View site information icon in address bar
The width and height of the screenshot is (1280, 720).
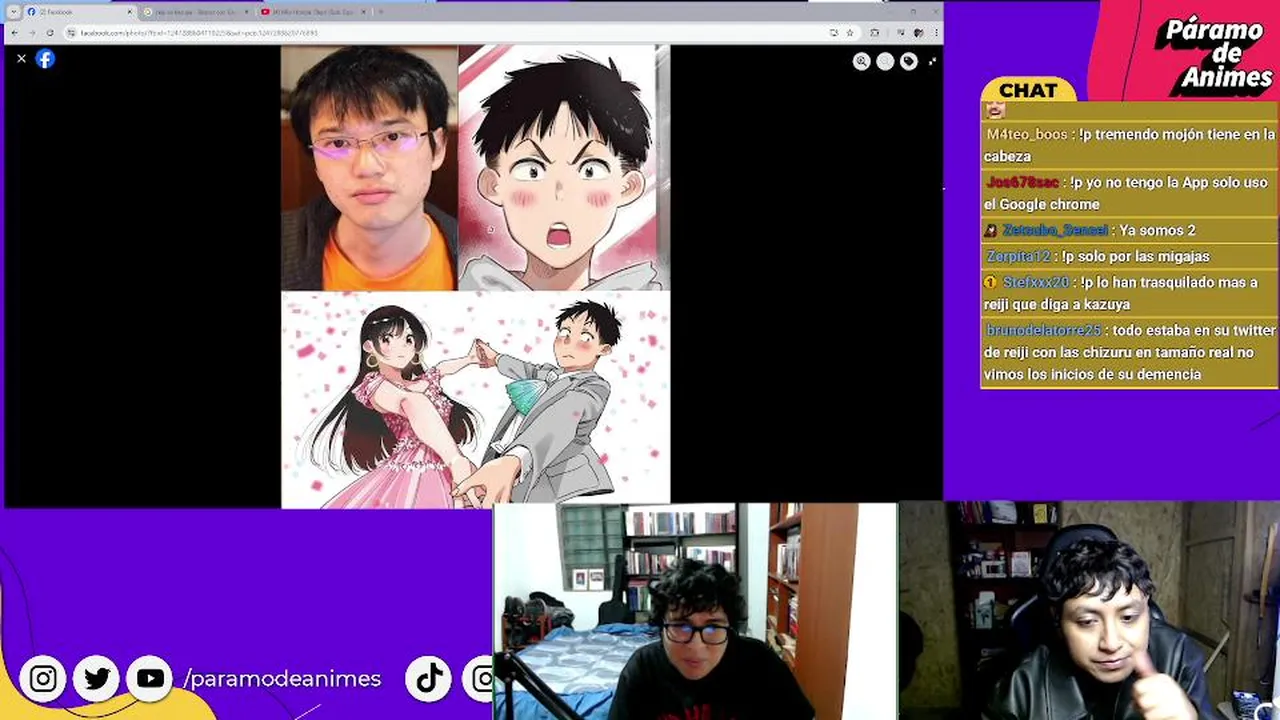(71, 33)
